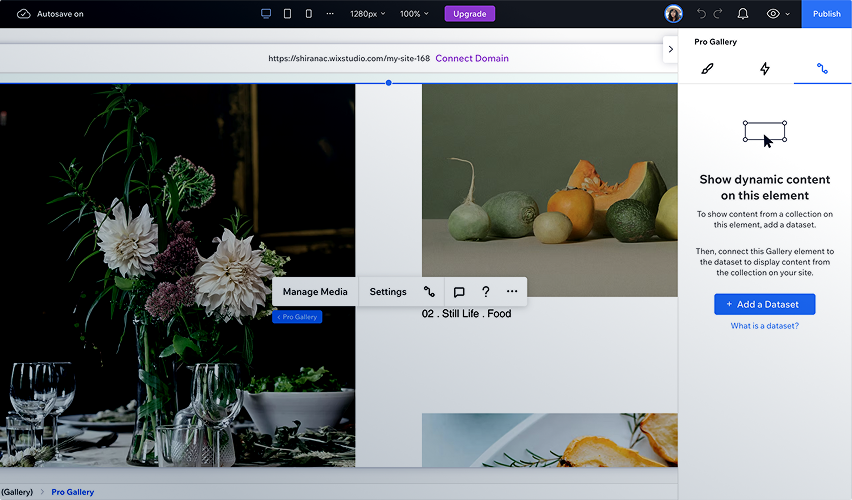Switch to mobile breakpoint view

[x=309, y=14]
